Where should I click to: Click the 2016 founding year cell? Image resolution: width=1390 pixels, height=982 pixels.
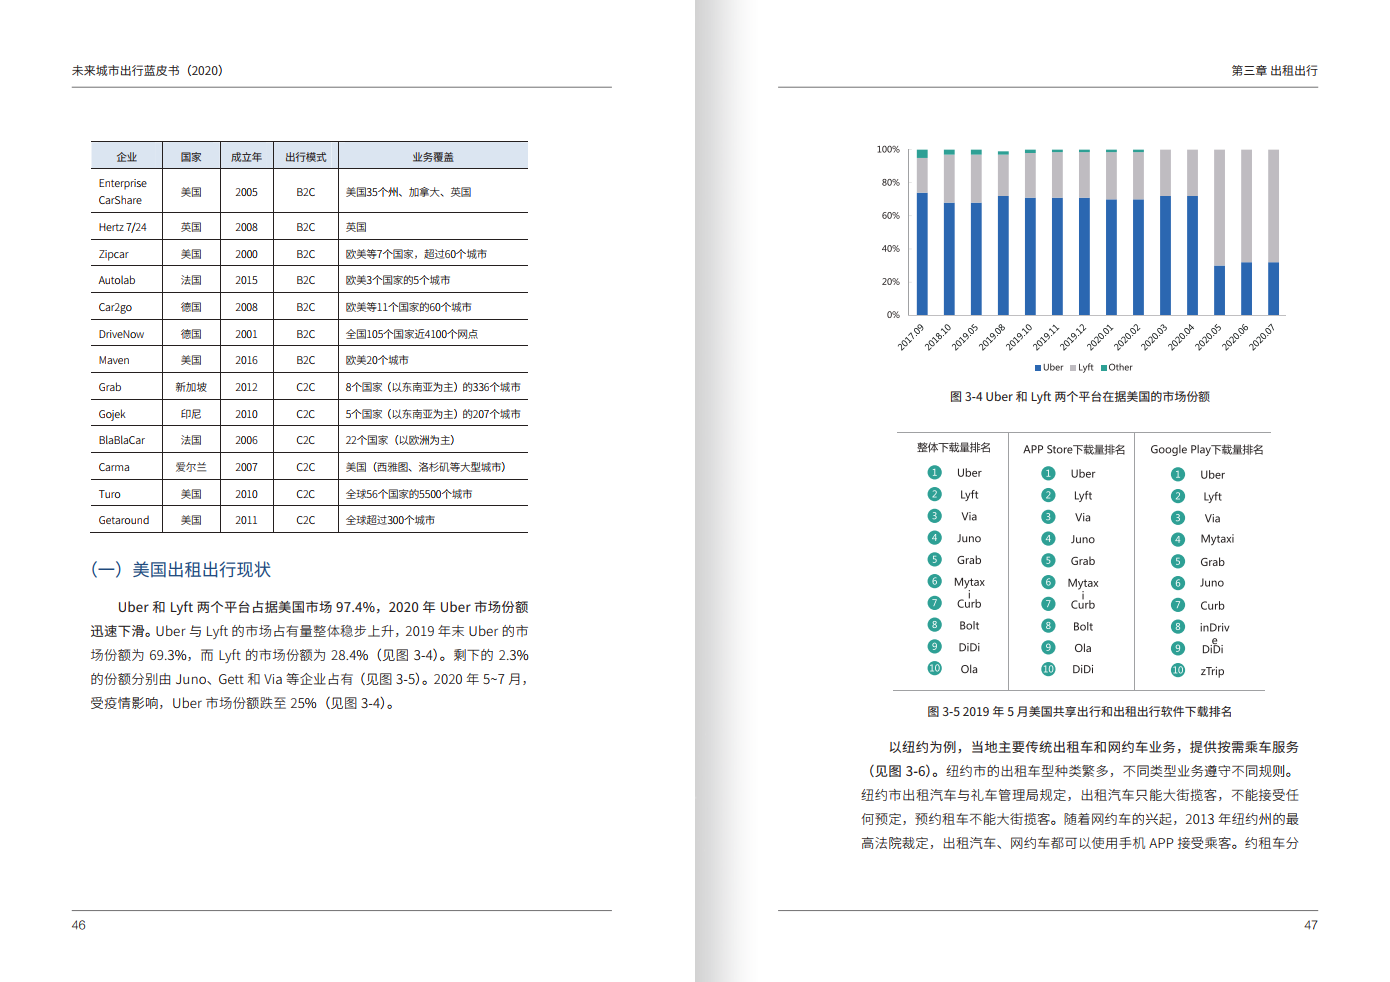(246, 360)
